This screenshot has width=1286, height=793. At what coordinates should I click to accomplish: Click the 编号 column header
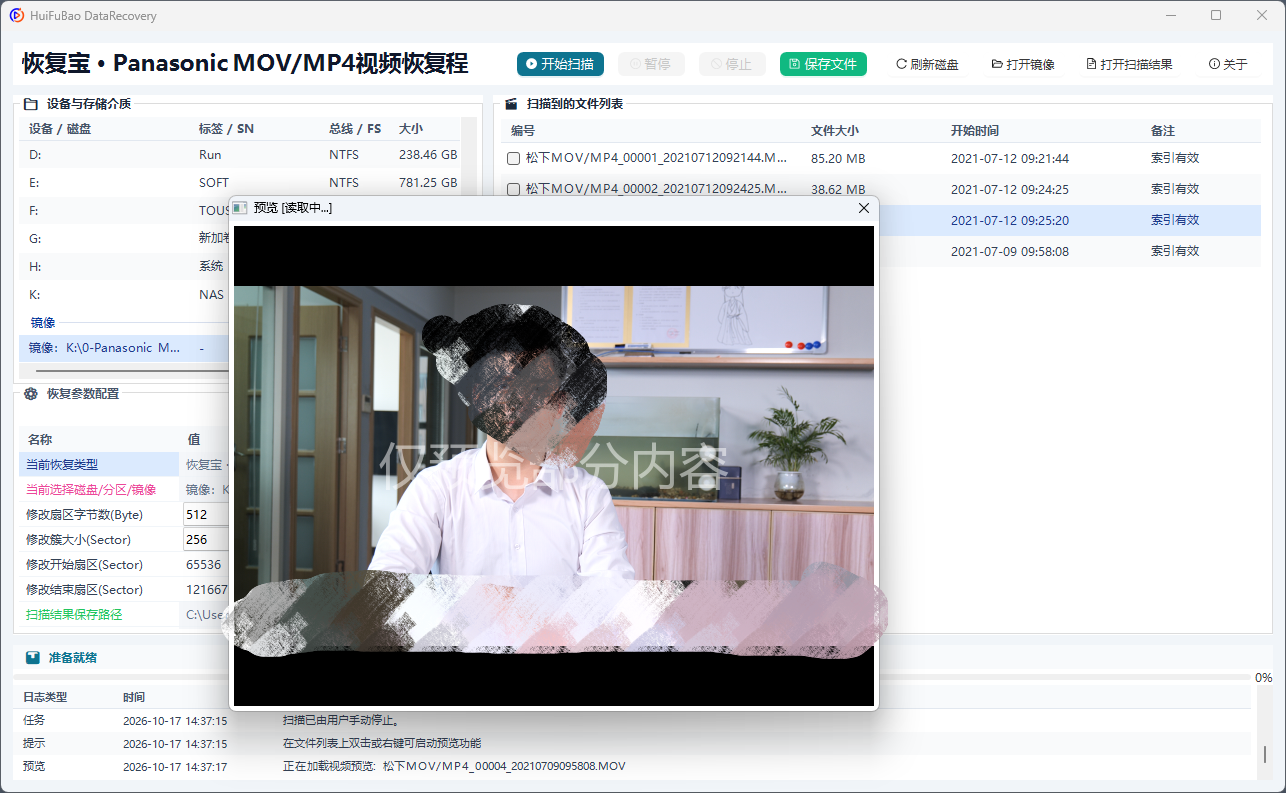pyautogui.click(x=523, y=131)
